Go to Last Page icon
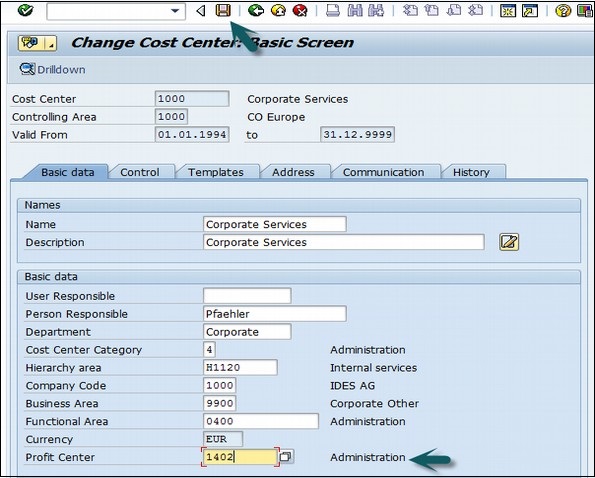 [475, 11]
